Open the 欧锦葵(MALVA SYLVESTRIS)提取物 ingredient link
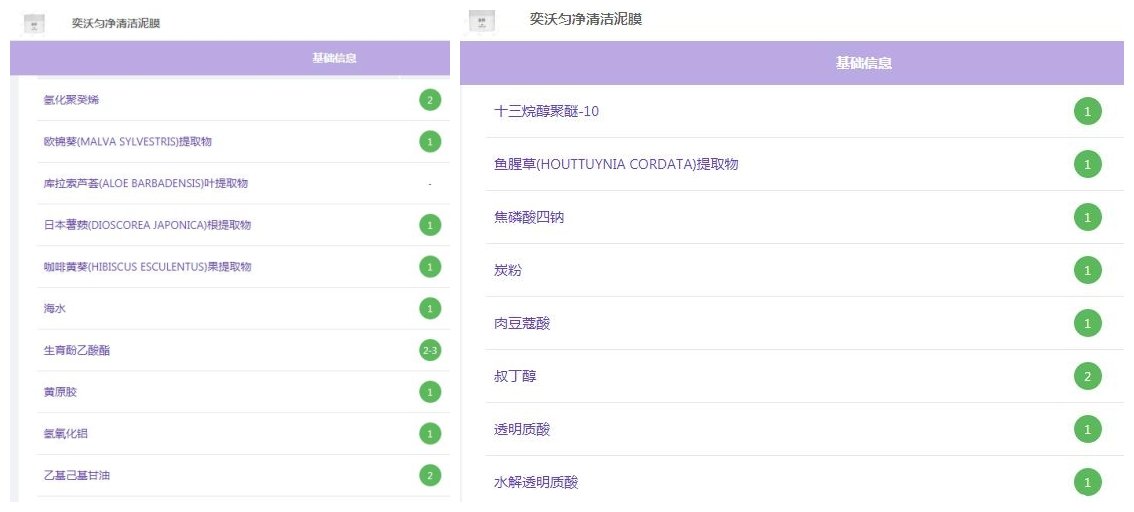Viewport: 1134px width, 512px height. coord(127,142)
